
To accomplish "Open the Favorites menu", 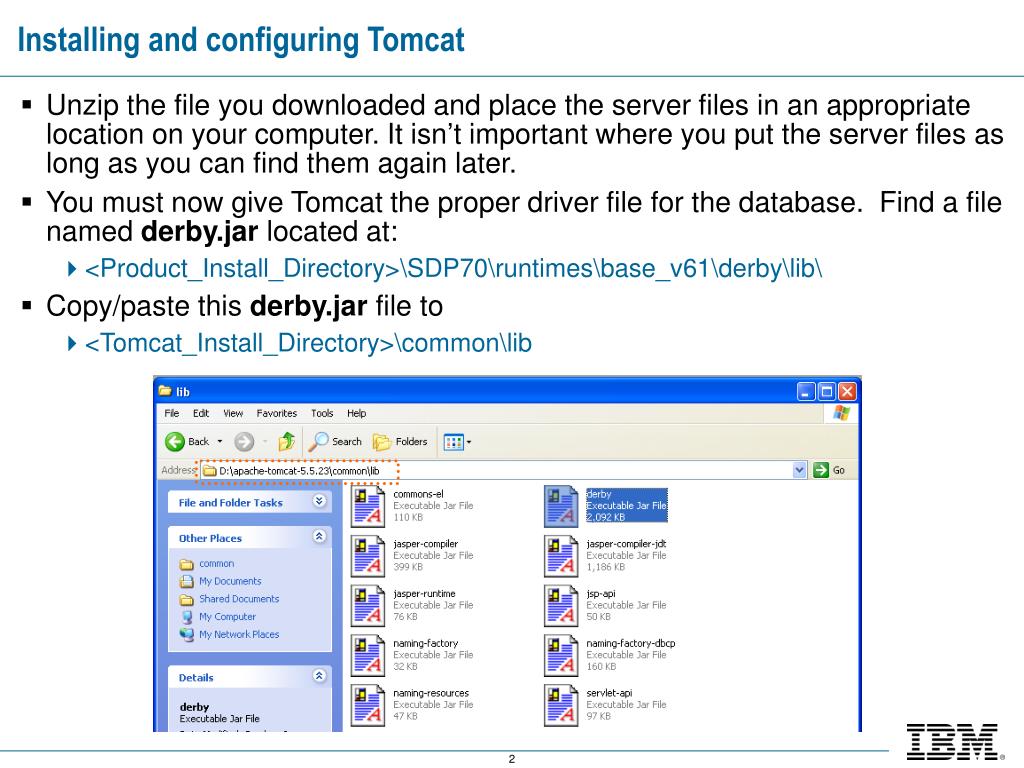I will pos(277,413).
